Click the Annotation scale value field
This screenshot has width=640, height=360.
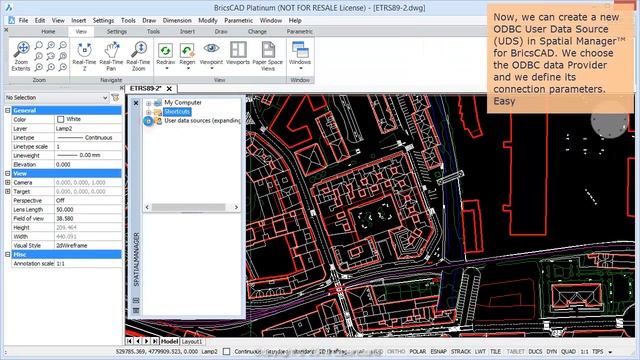pos(88,264)
